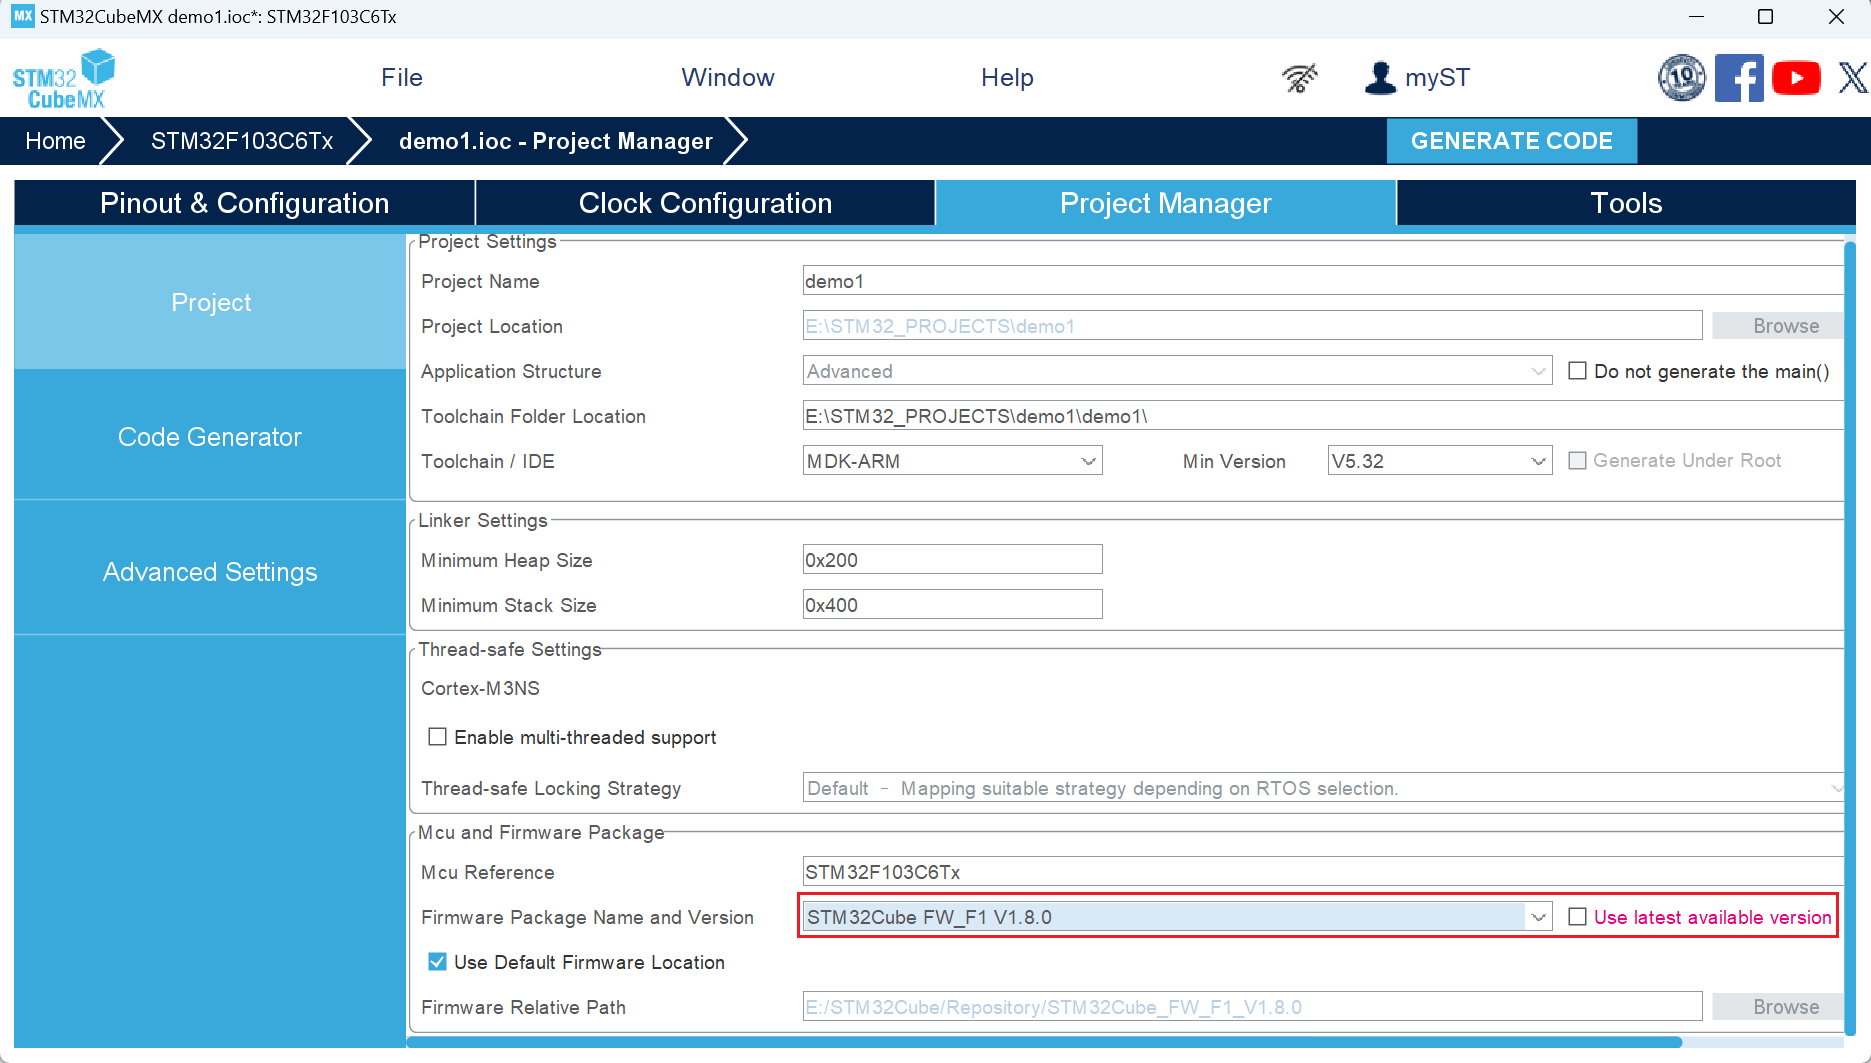1871x1063 pixels.
Task: Open the X social link icon
Action: [1852, 77]
